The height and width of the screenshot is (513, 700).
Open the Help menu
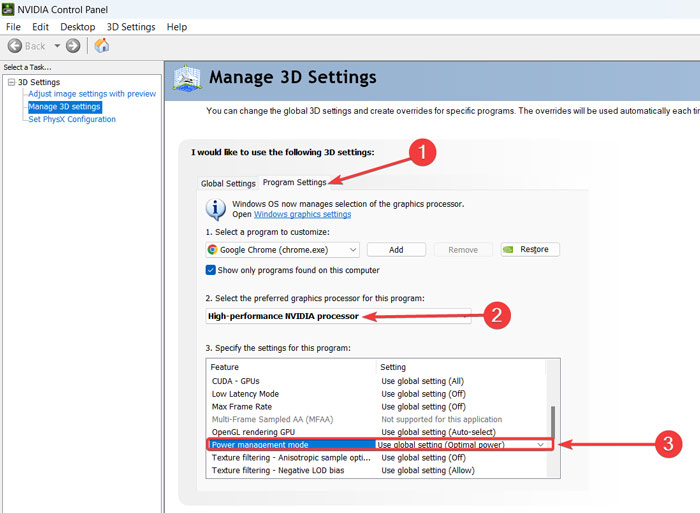(x=177, y=27)
